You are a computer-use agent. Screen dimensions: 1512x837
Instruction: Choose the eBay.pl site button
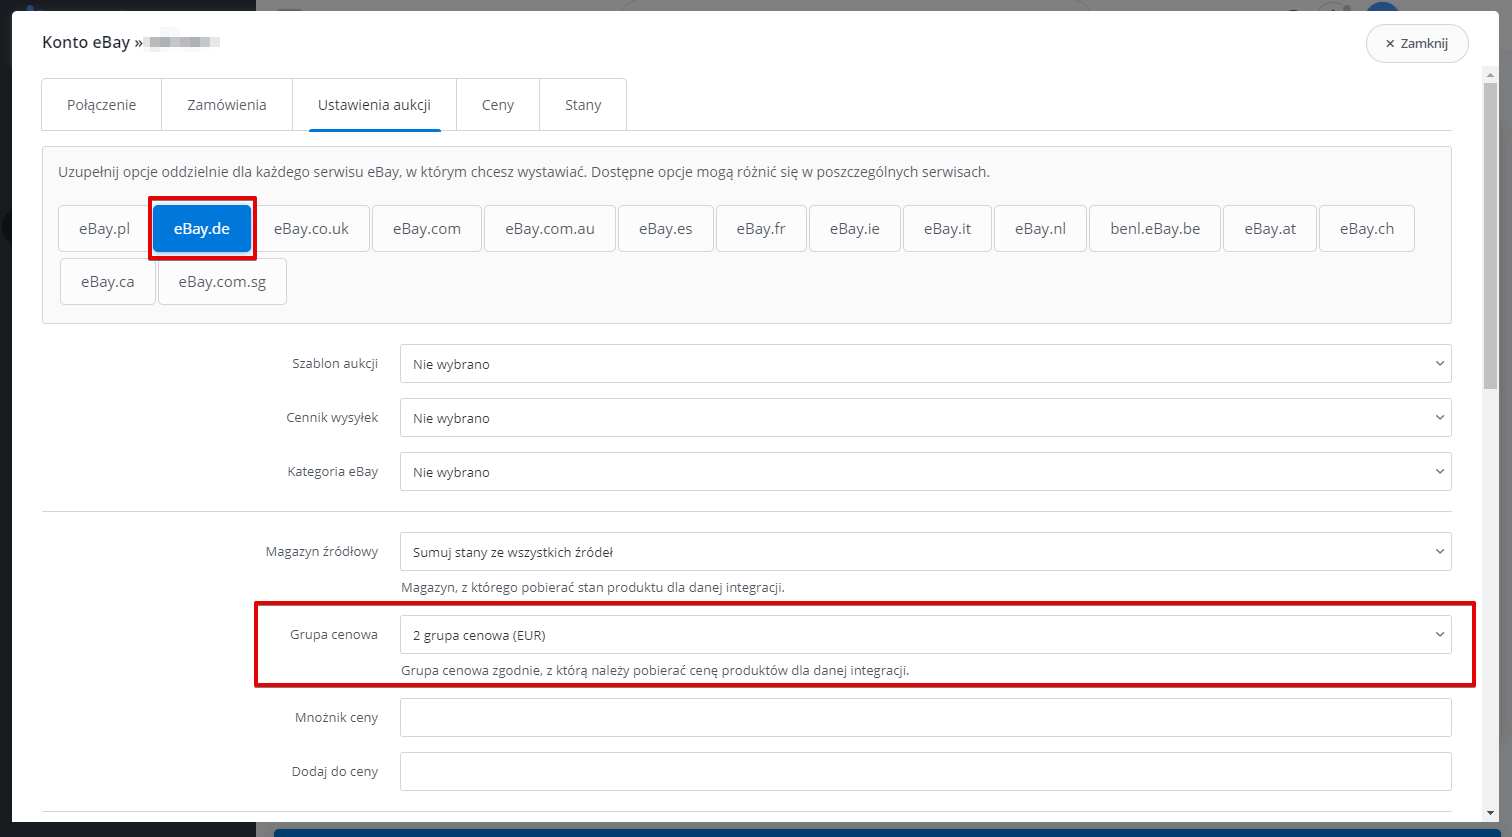tap(105, 229)
